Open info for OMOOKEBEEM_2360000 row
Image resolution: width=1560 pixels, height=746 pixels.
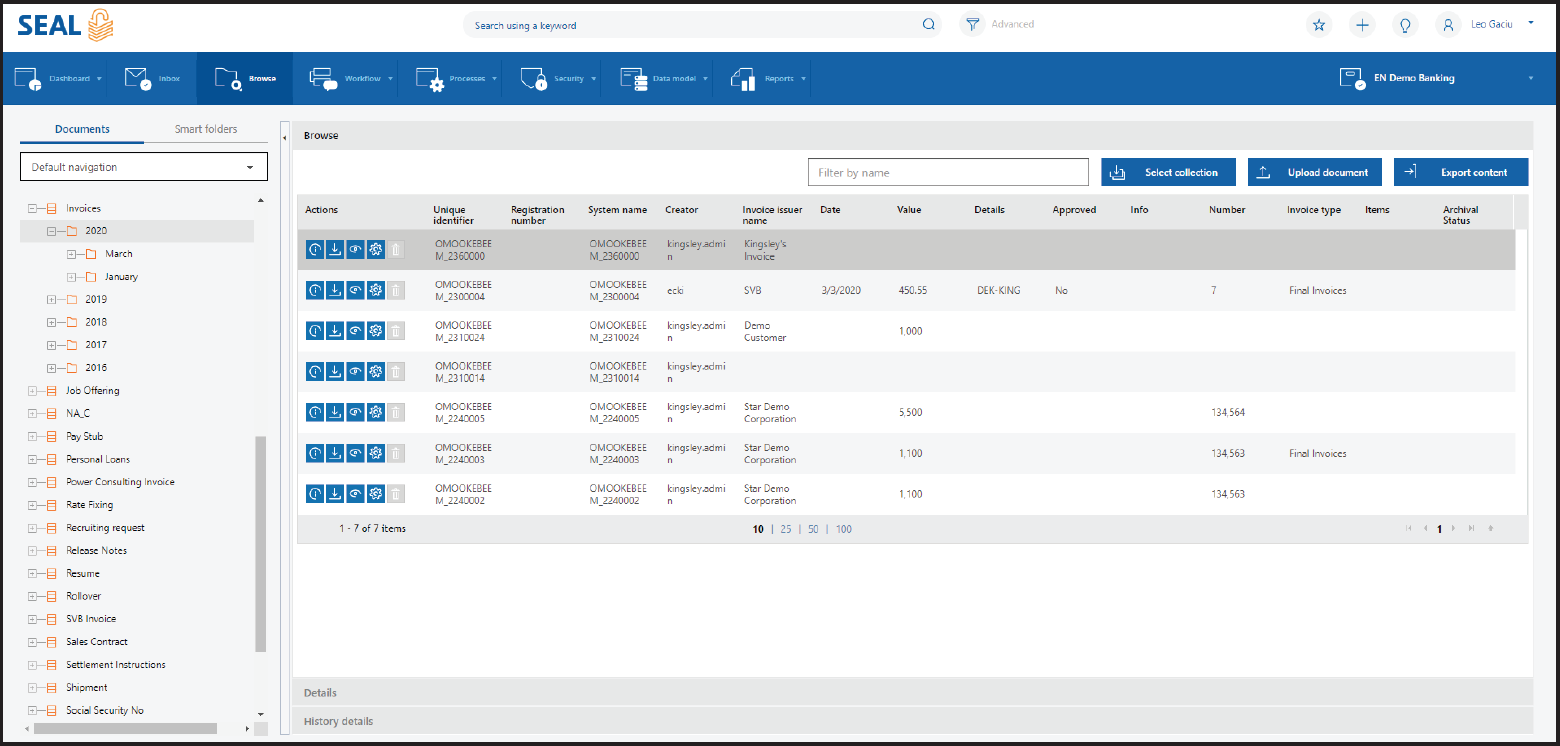(x=315, y=250)
